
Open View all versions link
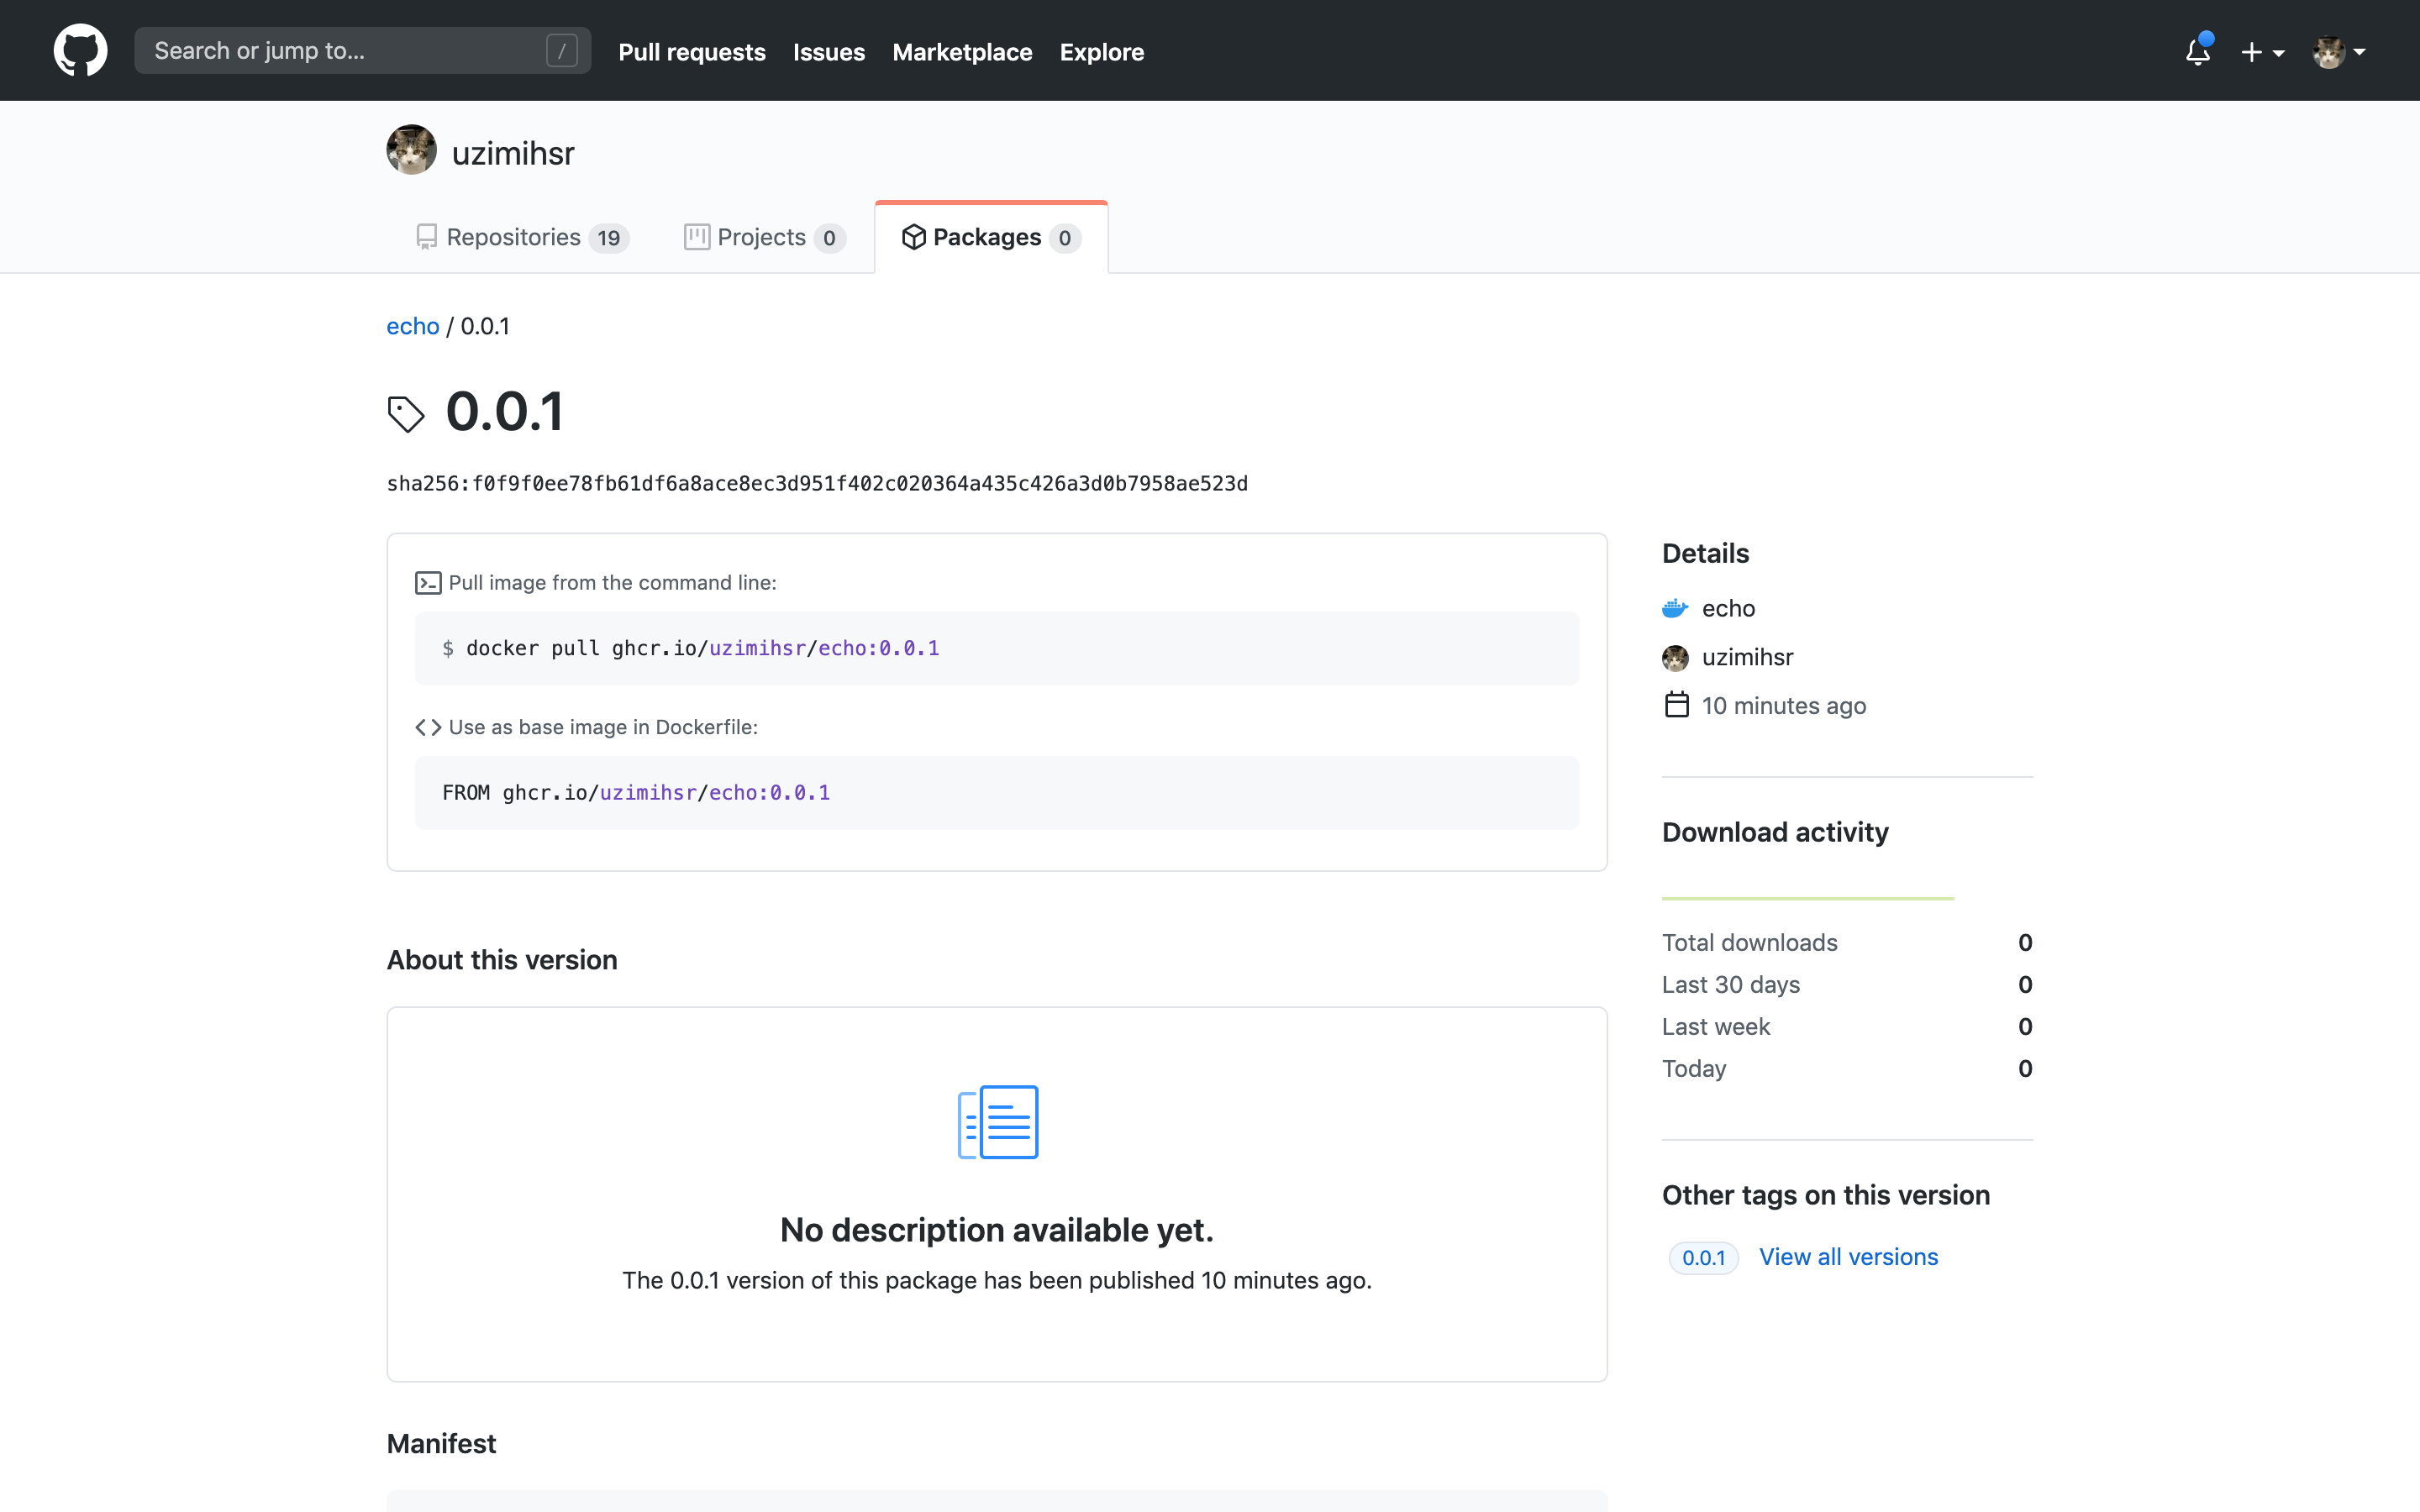1848,1257
